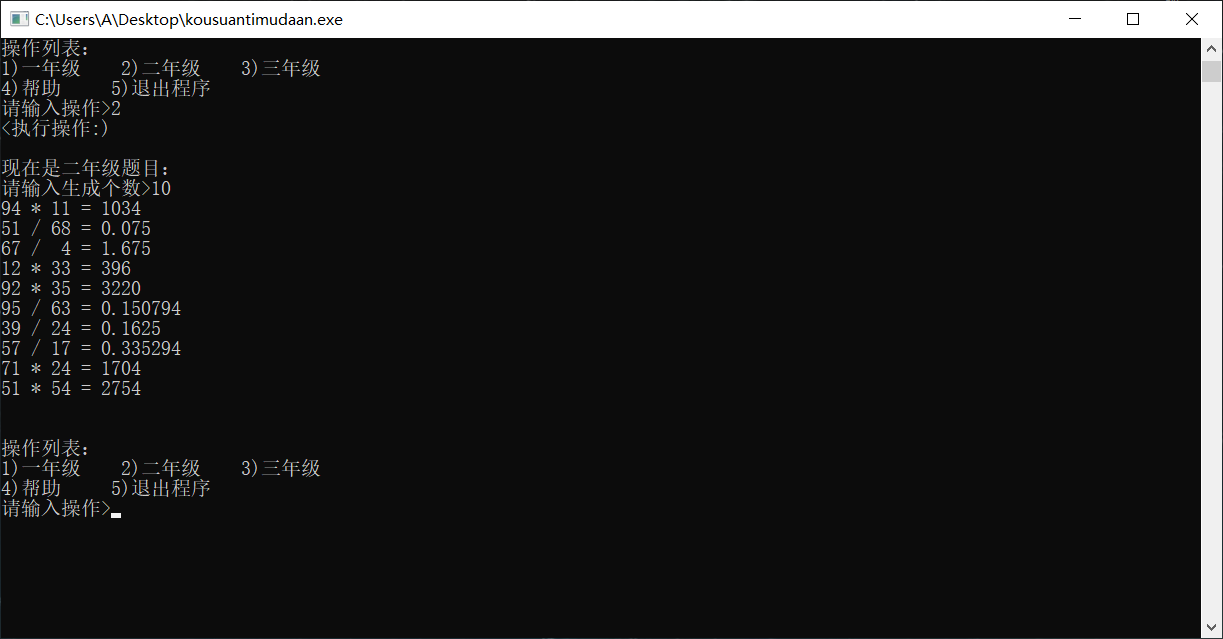The image size is (1223, 639).
Task: Click '1)一年级' in the top menu list
Action: pyautogui.click(x=41, y=69)
